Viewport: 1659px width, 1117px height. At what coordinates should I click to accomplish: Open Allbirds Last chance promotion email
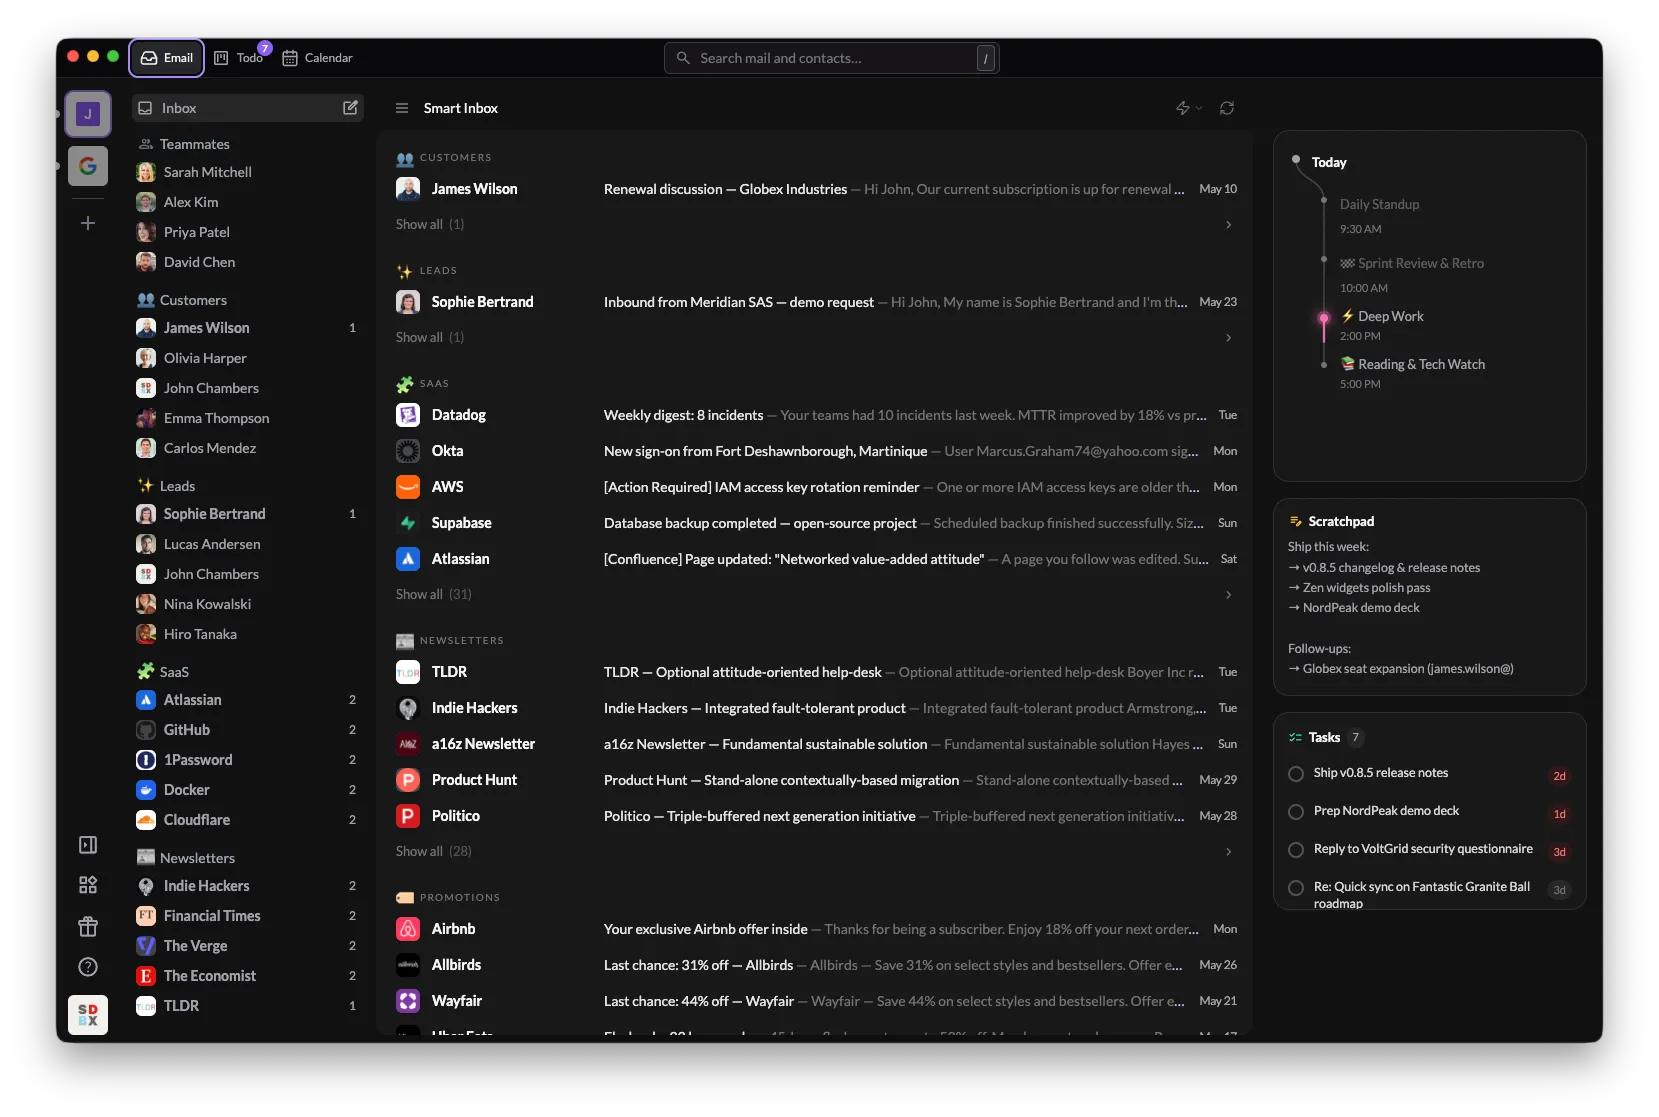coord(816,965)
